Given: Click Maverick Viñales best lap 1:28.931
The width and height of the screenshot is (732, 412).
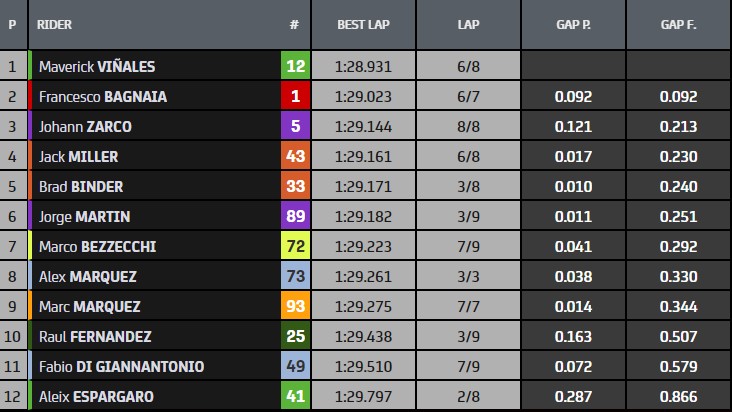Looking at the screenshot, I should click(x=363, y=67).
